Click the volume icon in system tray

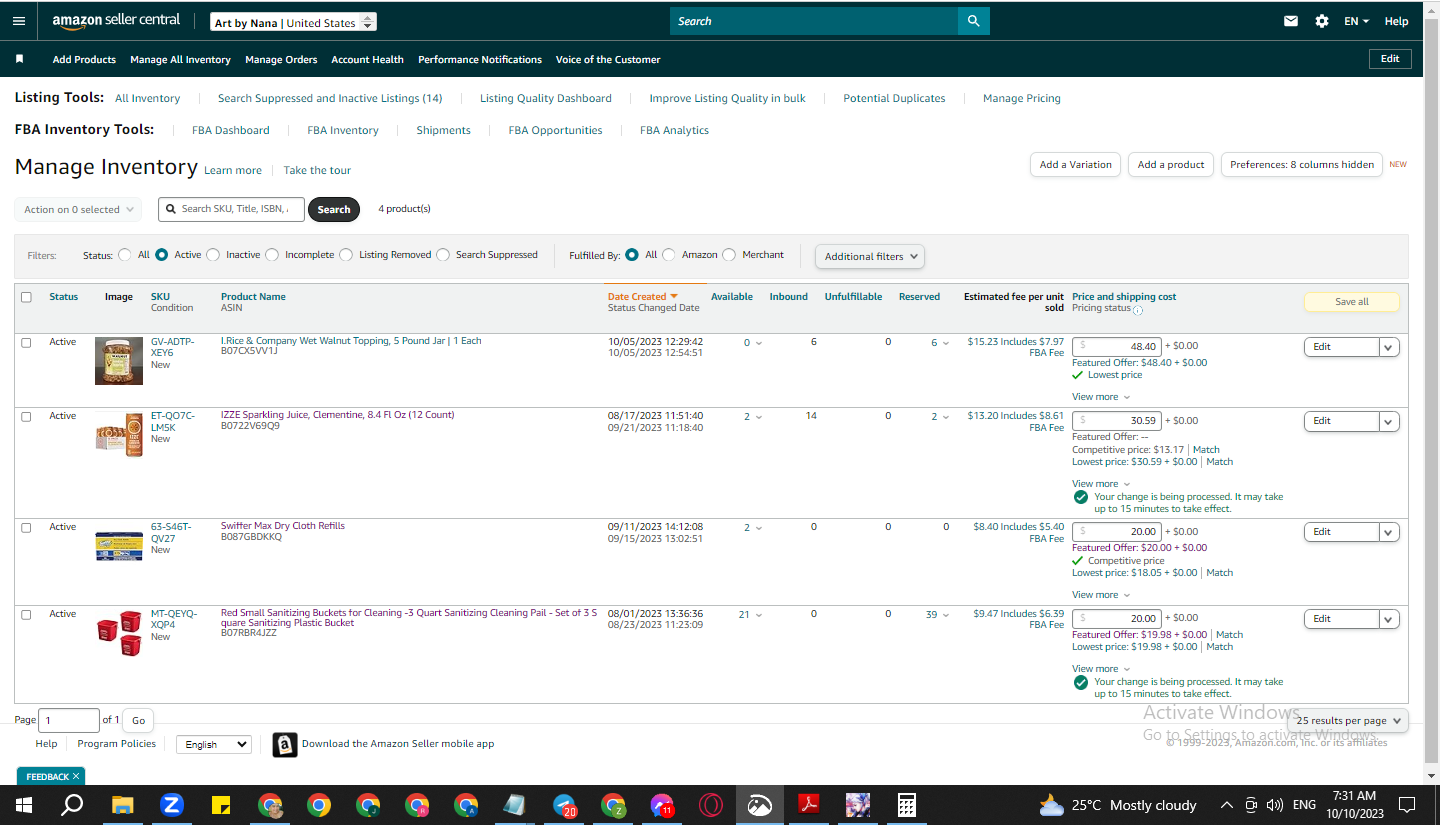1274,805
